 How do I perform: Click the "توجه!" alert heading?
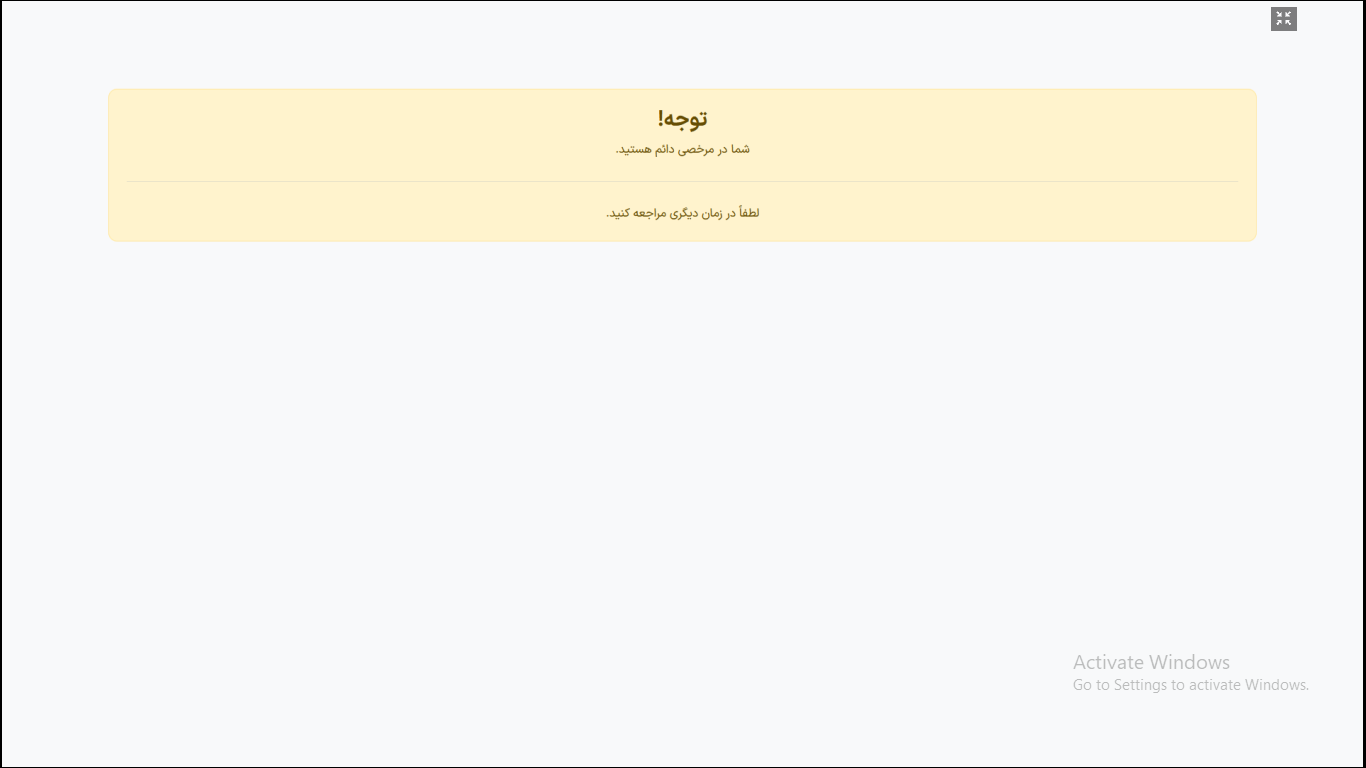(683, 119)
